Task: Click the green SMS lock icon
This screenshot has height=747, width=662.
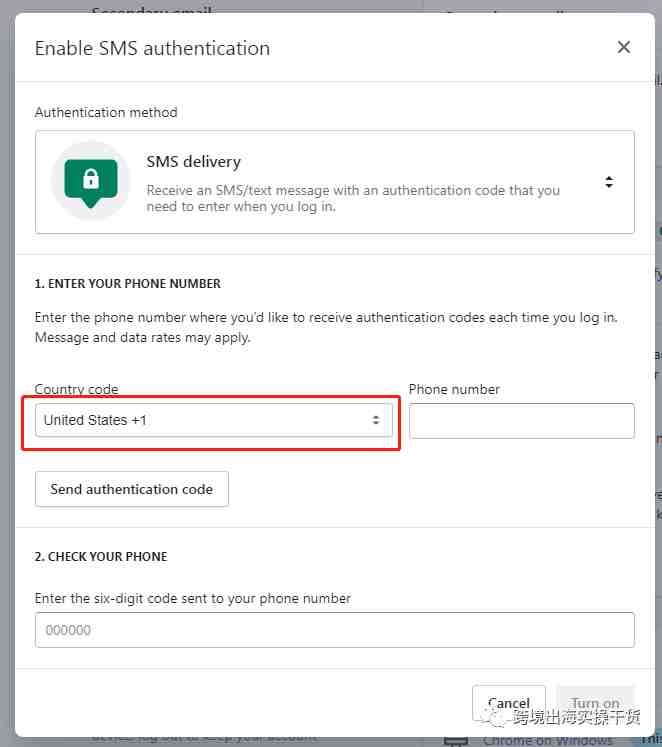Action: [91, 182]
